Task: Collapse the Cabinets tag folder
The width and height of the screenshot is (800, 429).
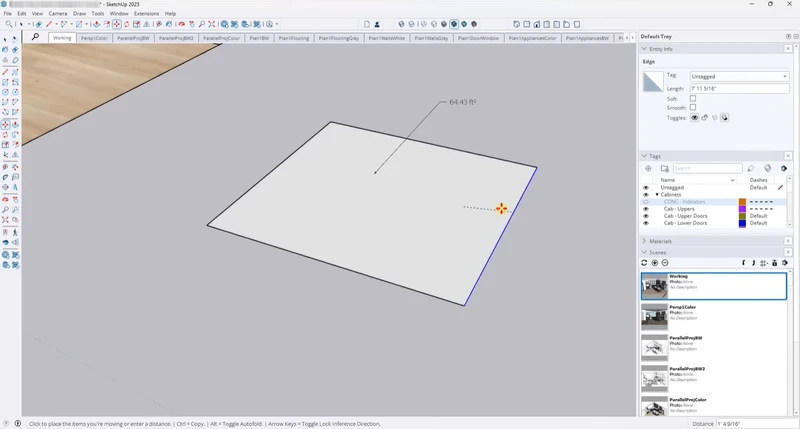Action: [x=656, y=194]
